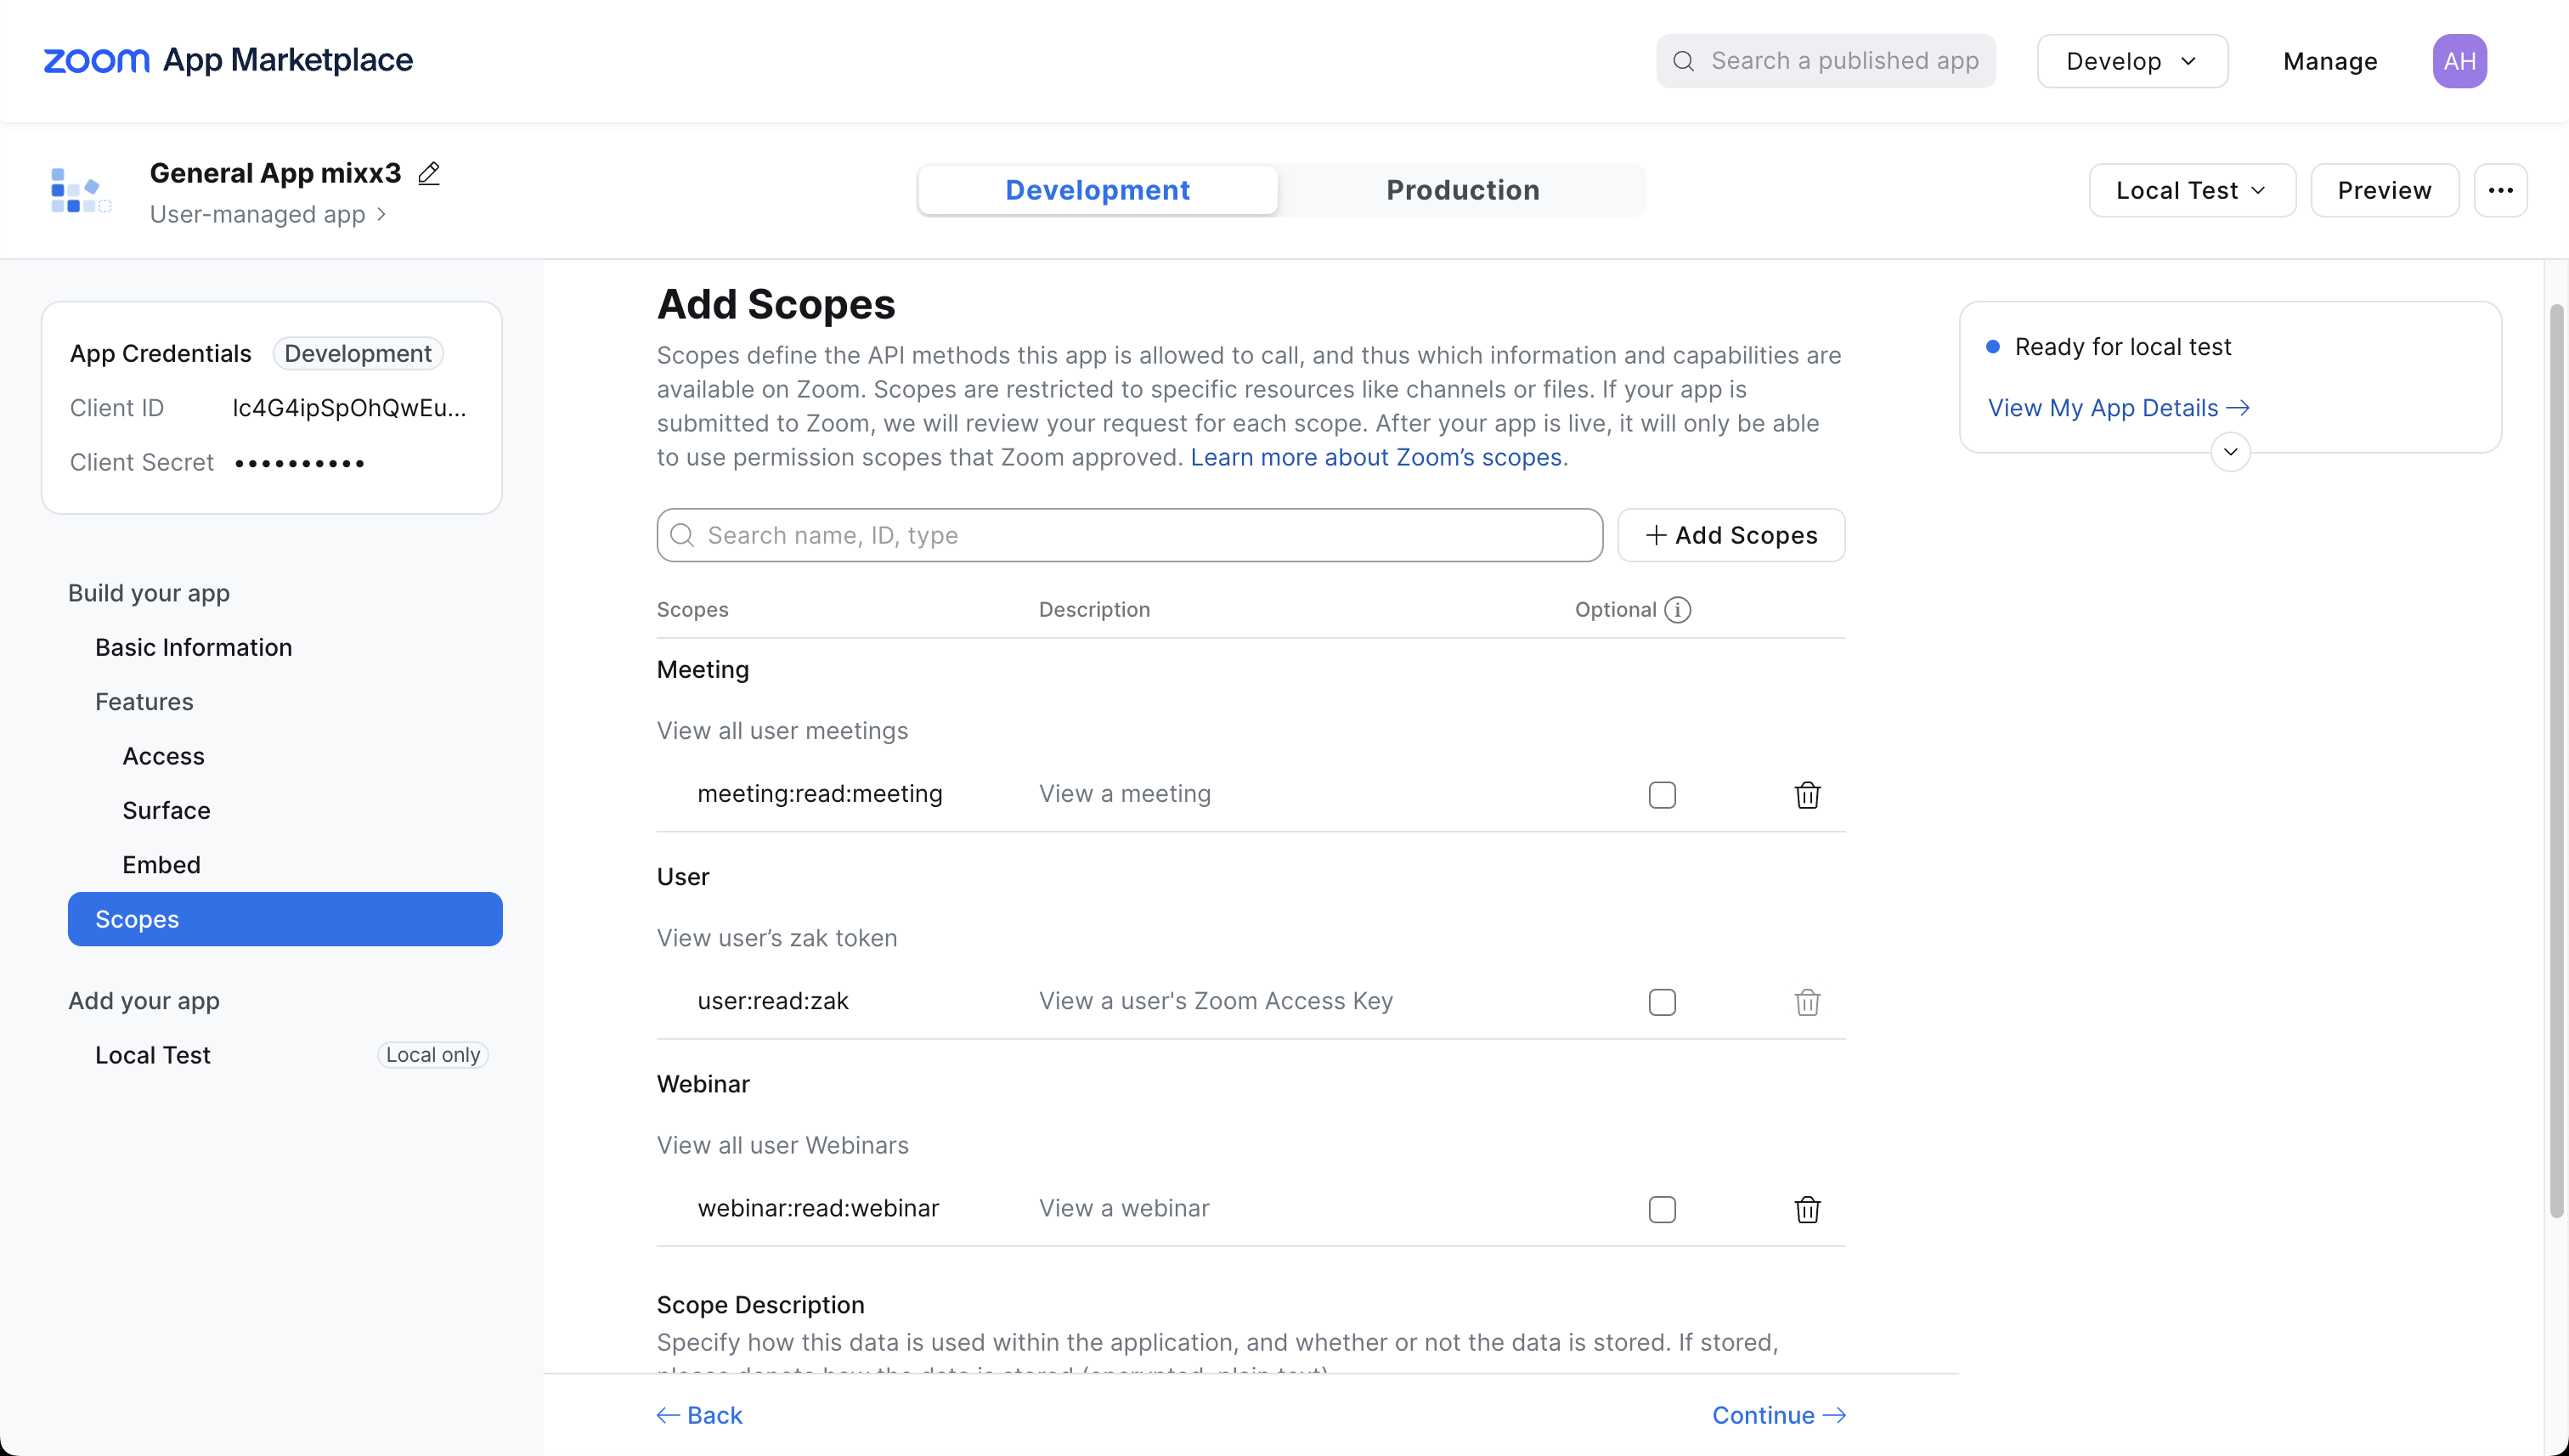Open Learn more about Zoom's scopes link
This screenshot has height=1456, width=2569.
point(1375,457)
